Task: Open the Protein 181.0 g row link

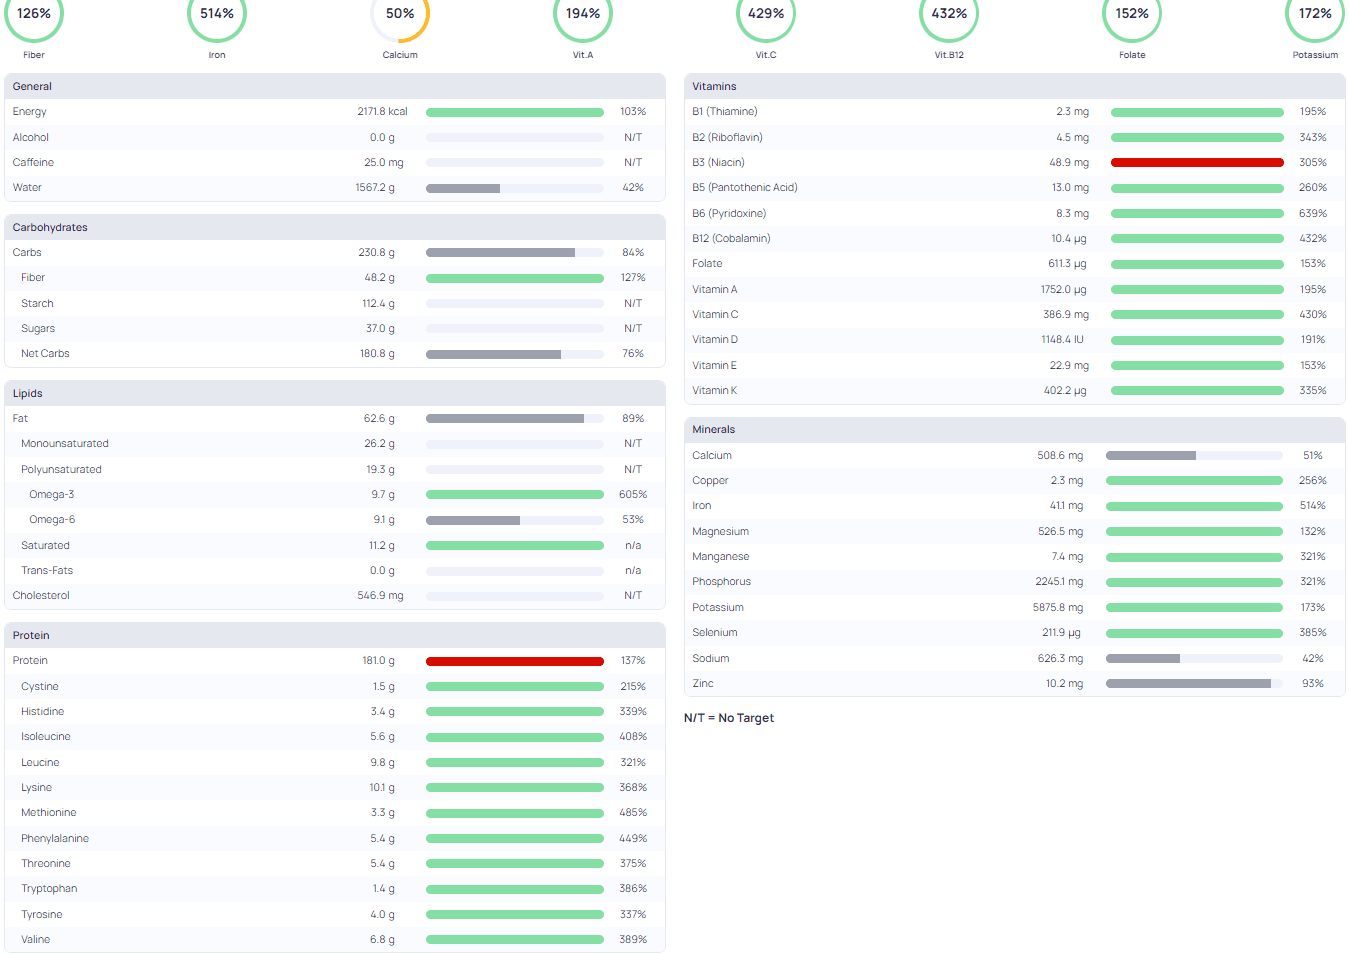Action: 30,661
